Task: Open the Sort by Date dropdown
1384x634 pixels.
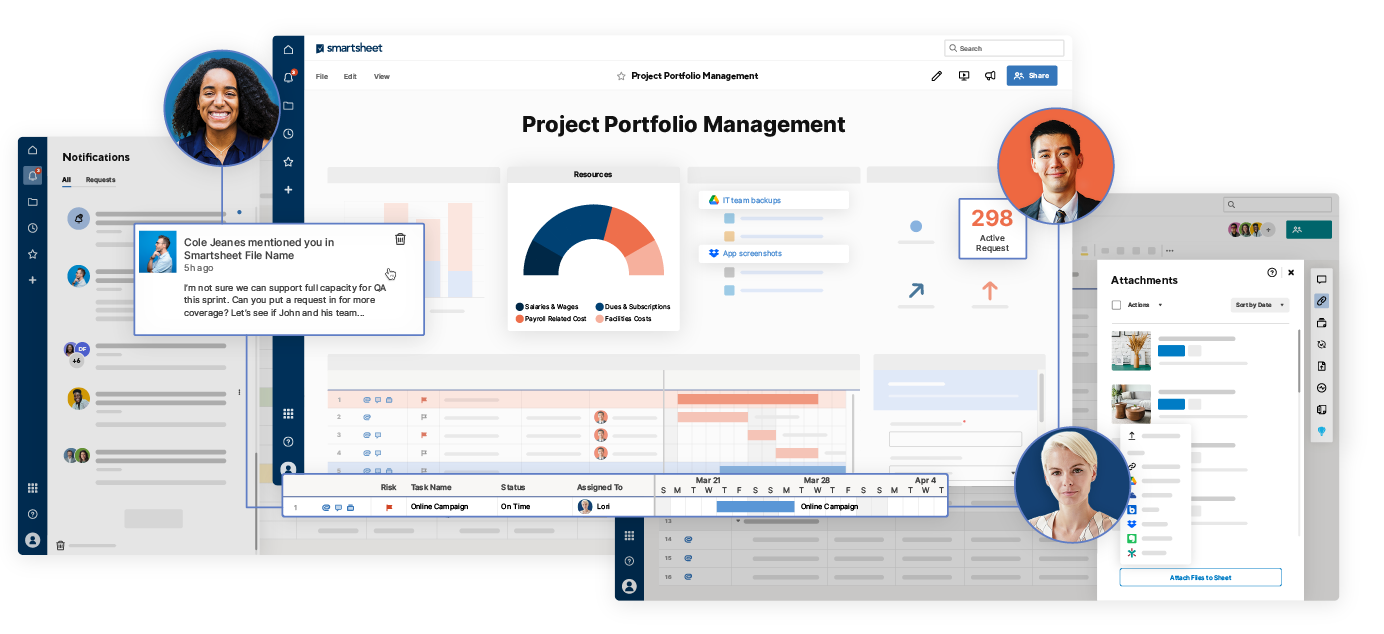Action: click(x=1258, y=305)
